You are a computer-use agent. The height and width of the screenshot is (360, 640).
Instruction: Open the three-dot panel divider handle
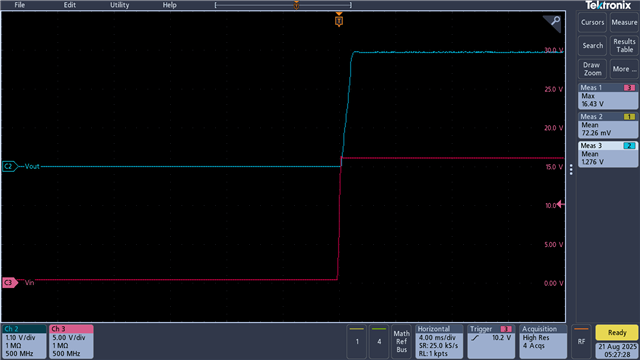[x=571, y=169]
